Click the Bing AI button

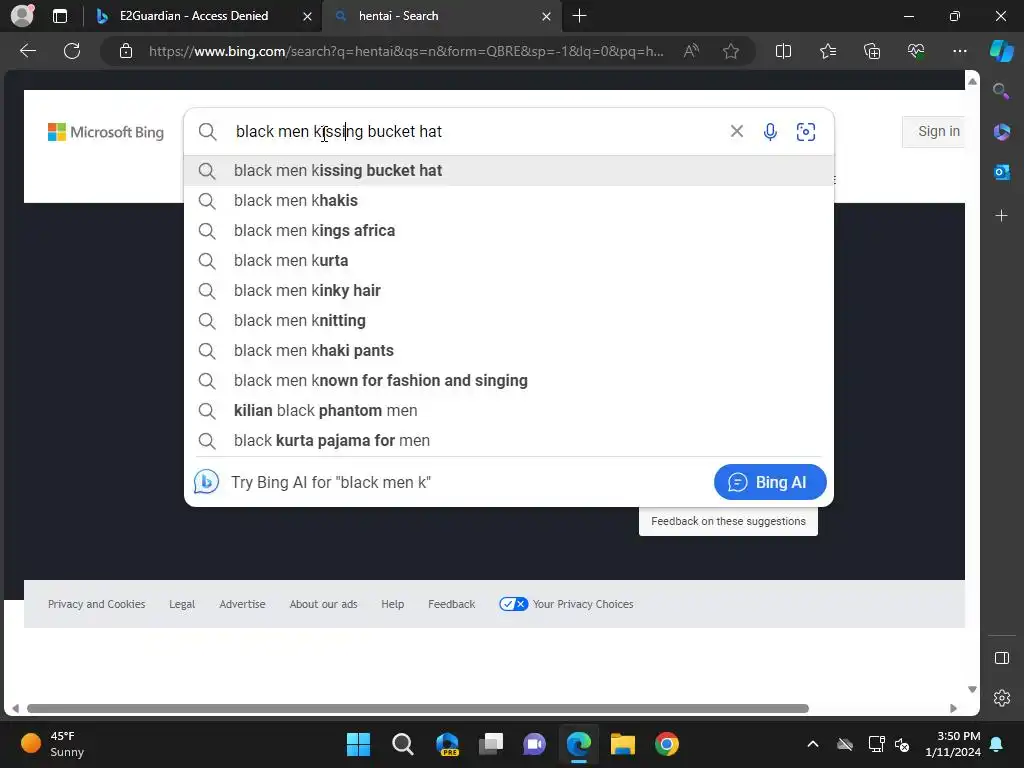point(770,482)
